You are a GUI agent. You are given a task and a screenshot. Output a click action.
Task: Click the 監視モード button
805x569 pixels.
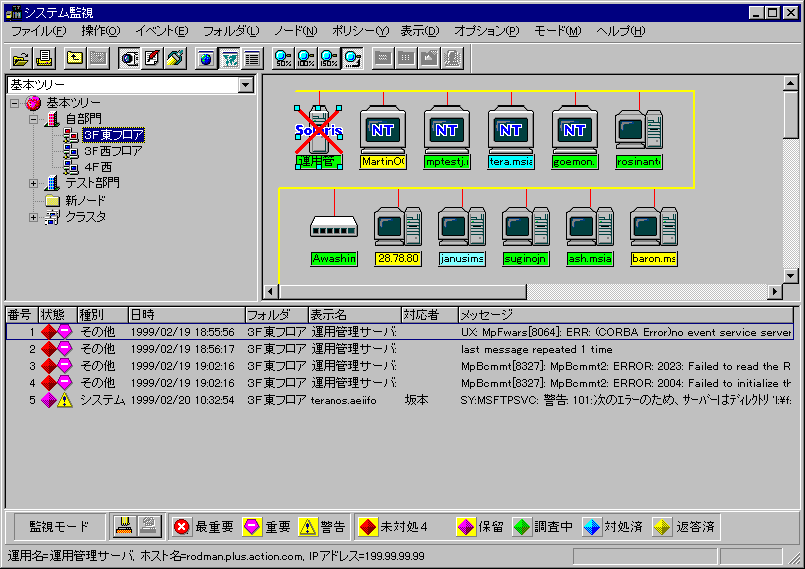59,526
